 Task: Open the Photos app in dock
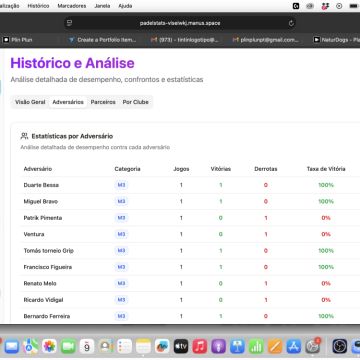click(49, 347)
